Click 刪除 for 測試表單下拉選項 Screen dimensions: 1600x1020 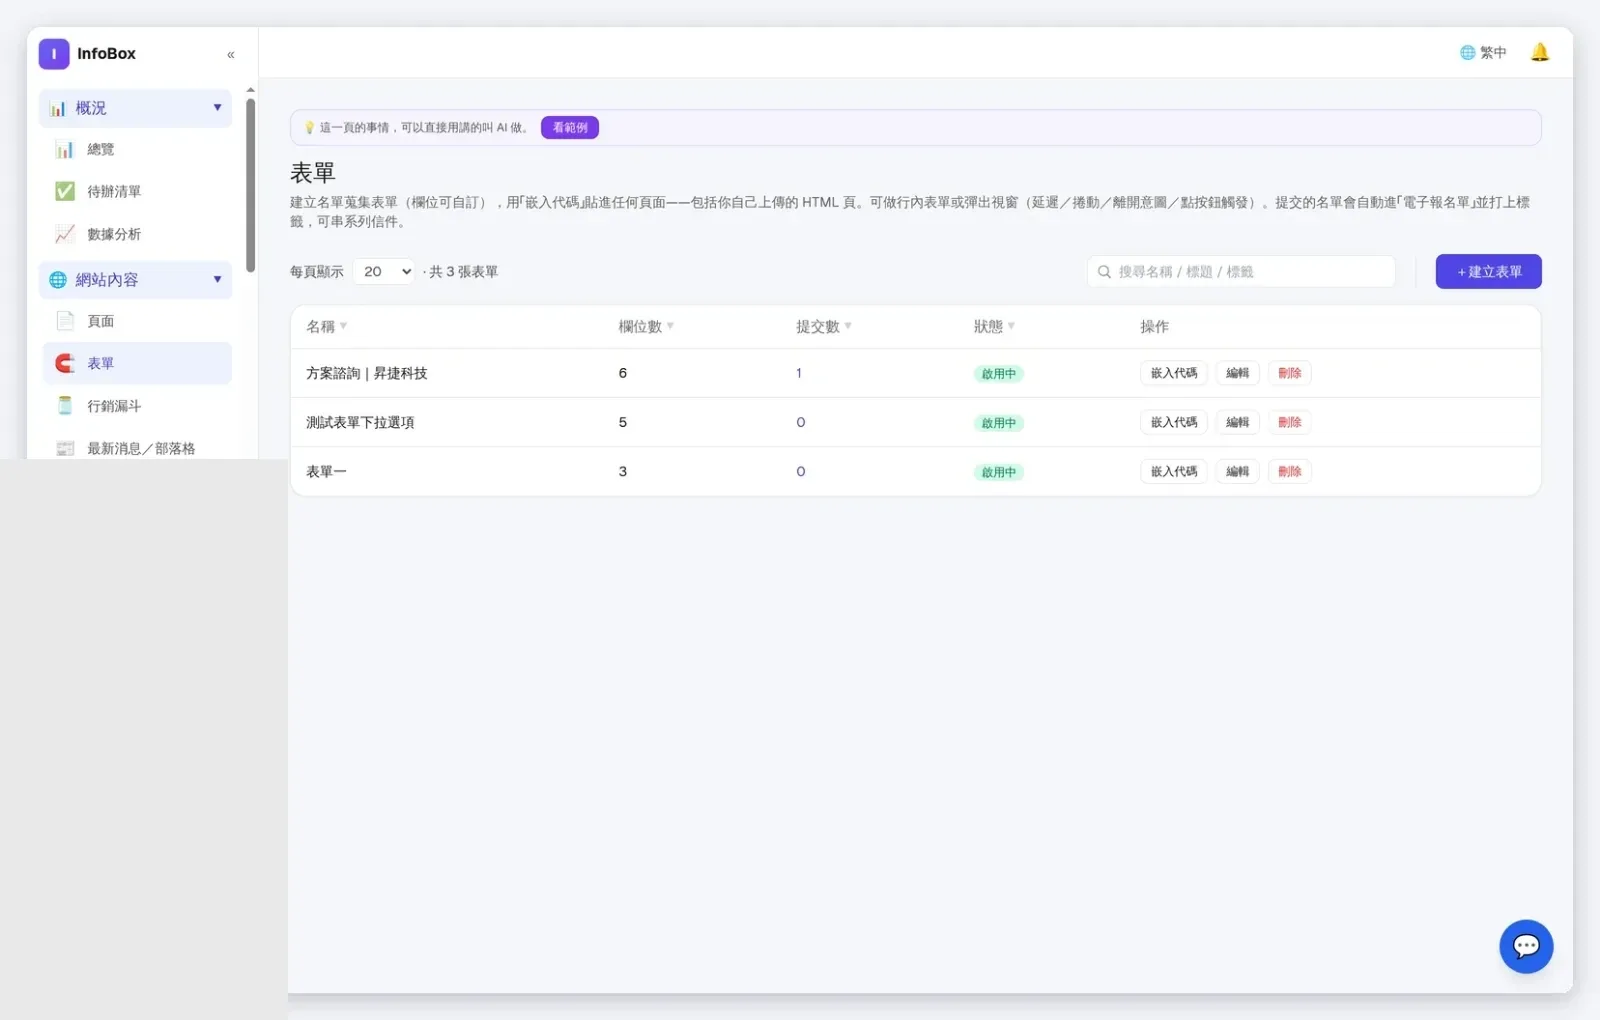pos(1290,422)
